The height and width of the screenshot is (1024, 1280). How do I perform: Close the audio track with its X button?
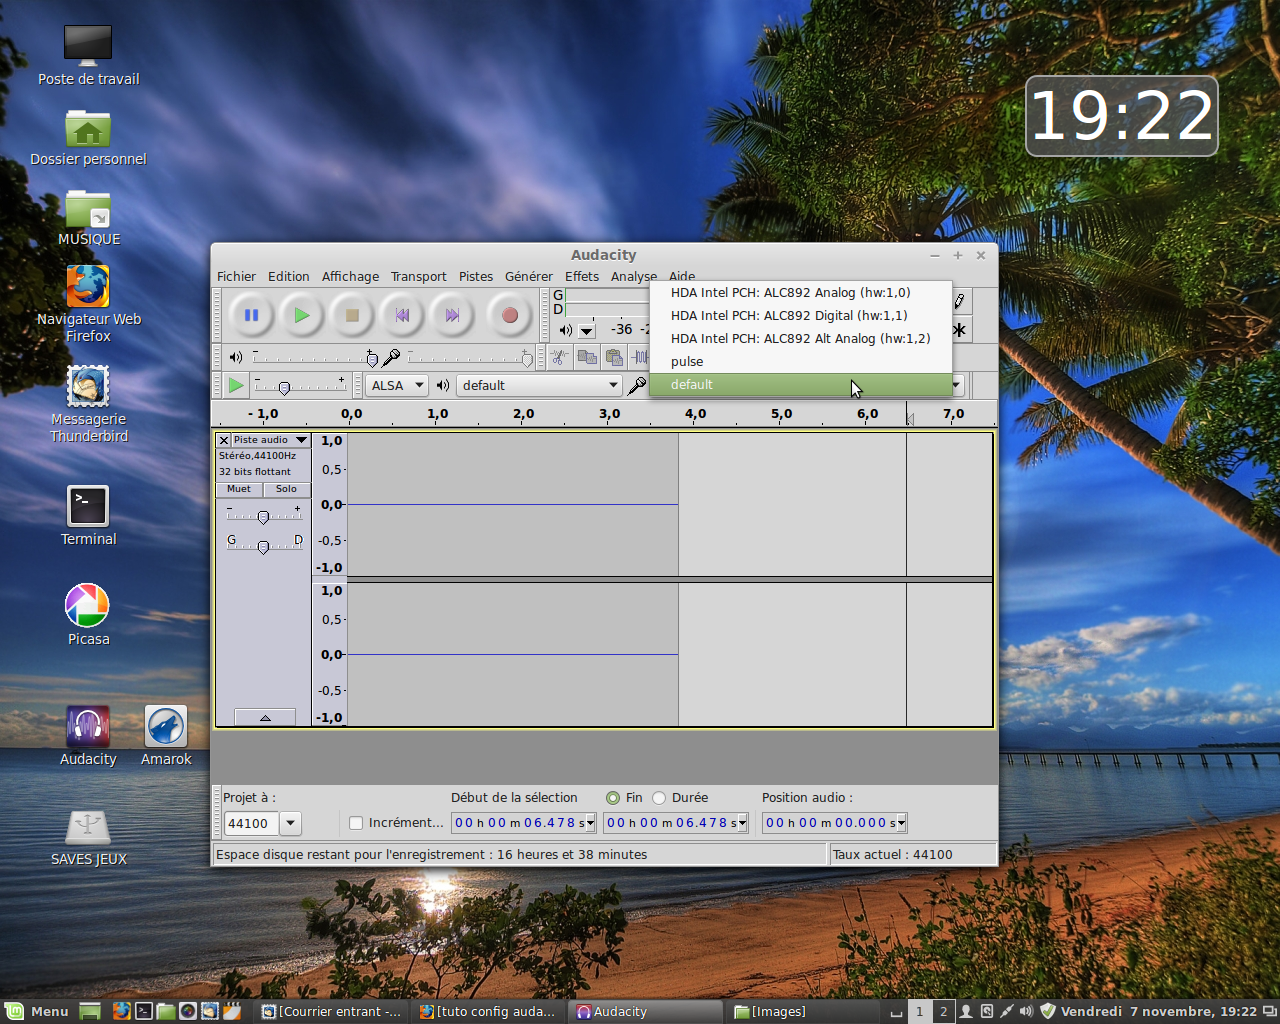(224, 440)
